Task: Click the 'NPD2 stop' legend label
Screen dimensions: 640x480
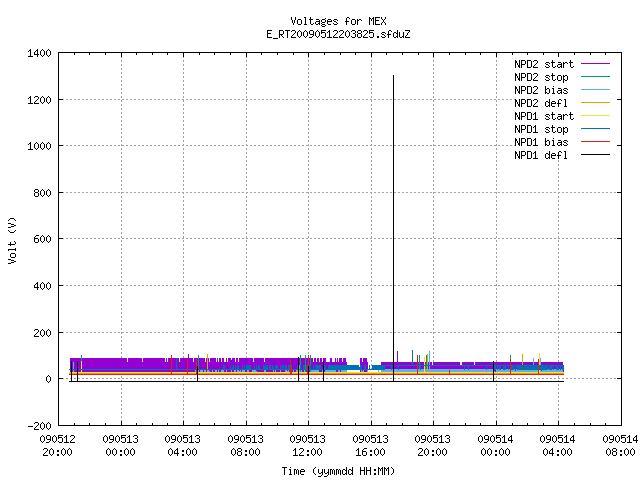Action: (x=541, y=77)
